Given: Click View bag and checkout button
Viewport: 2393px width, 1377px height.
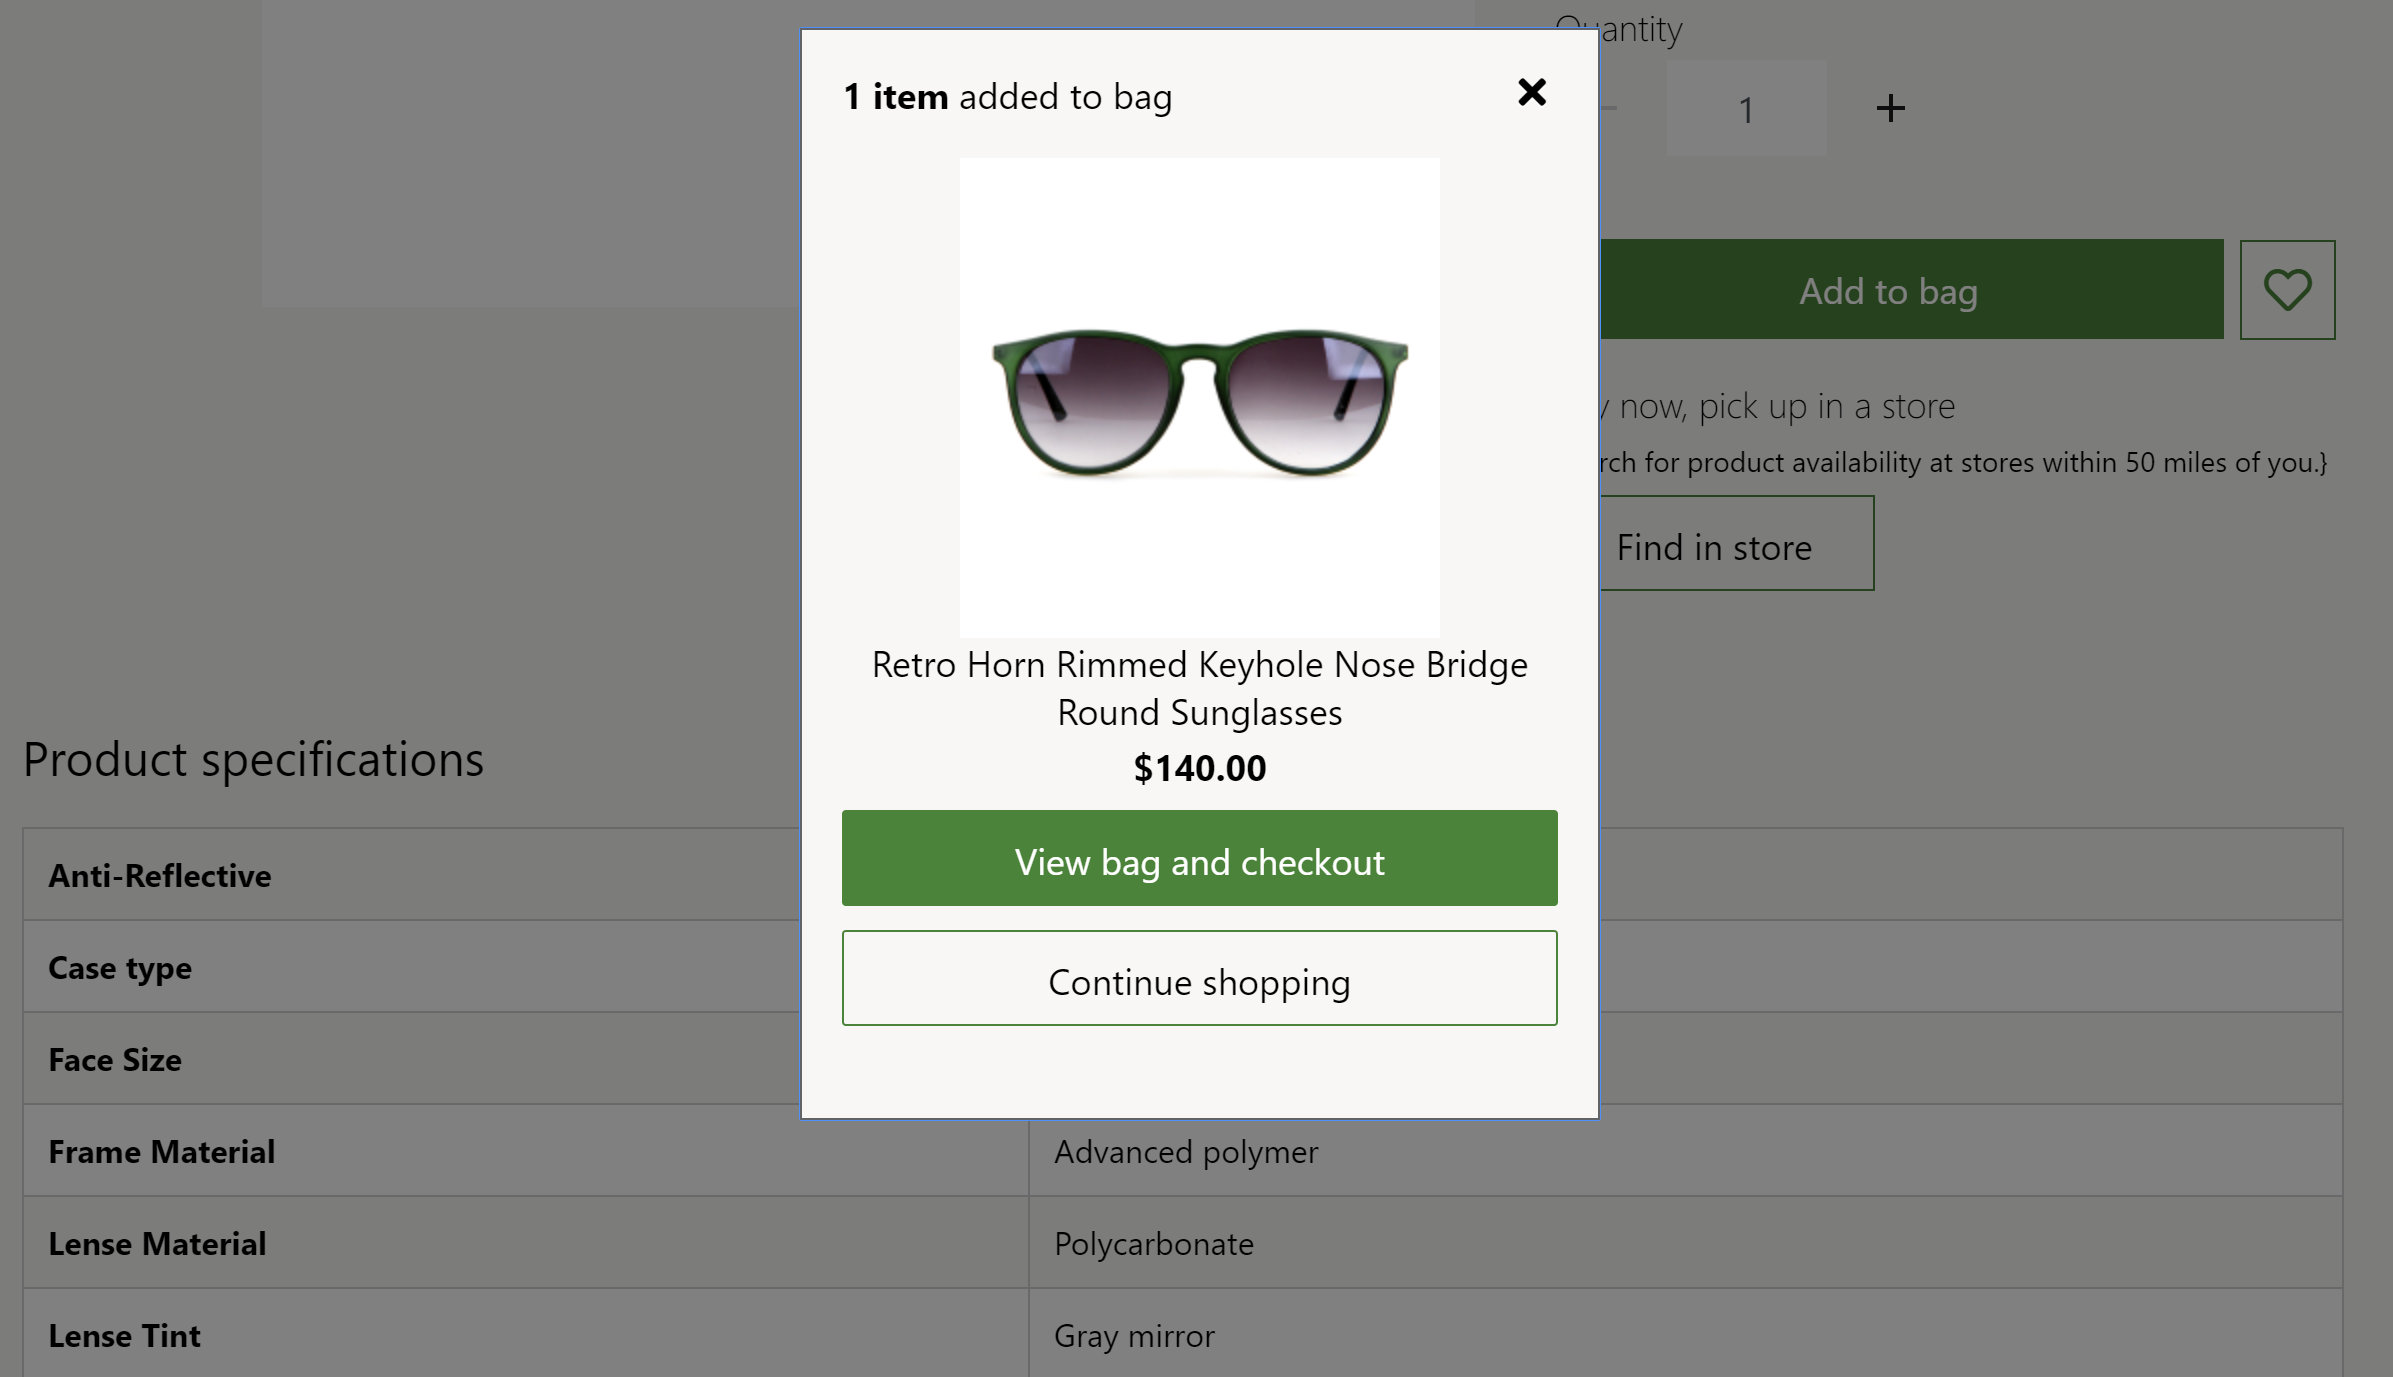Looking at the screenshot, I should click(1200, 858).
